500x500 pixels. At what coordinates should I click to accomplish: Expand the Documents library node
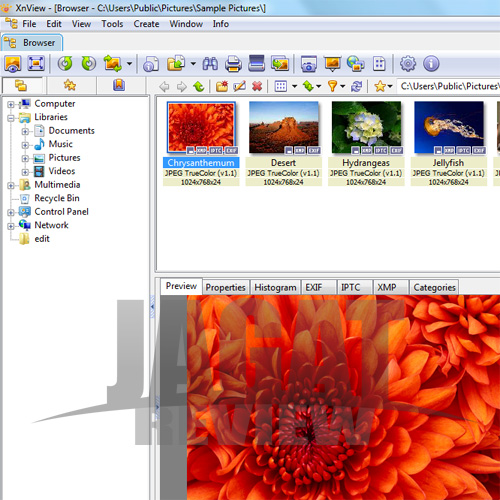[25, 132]
